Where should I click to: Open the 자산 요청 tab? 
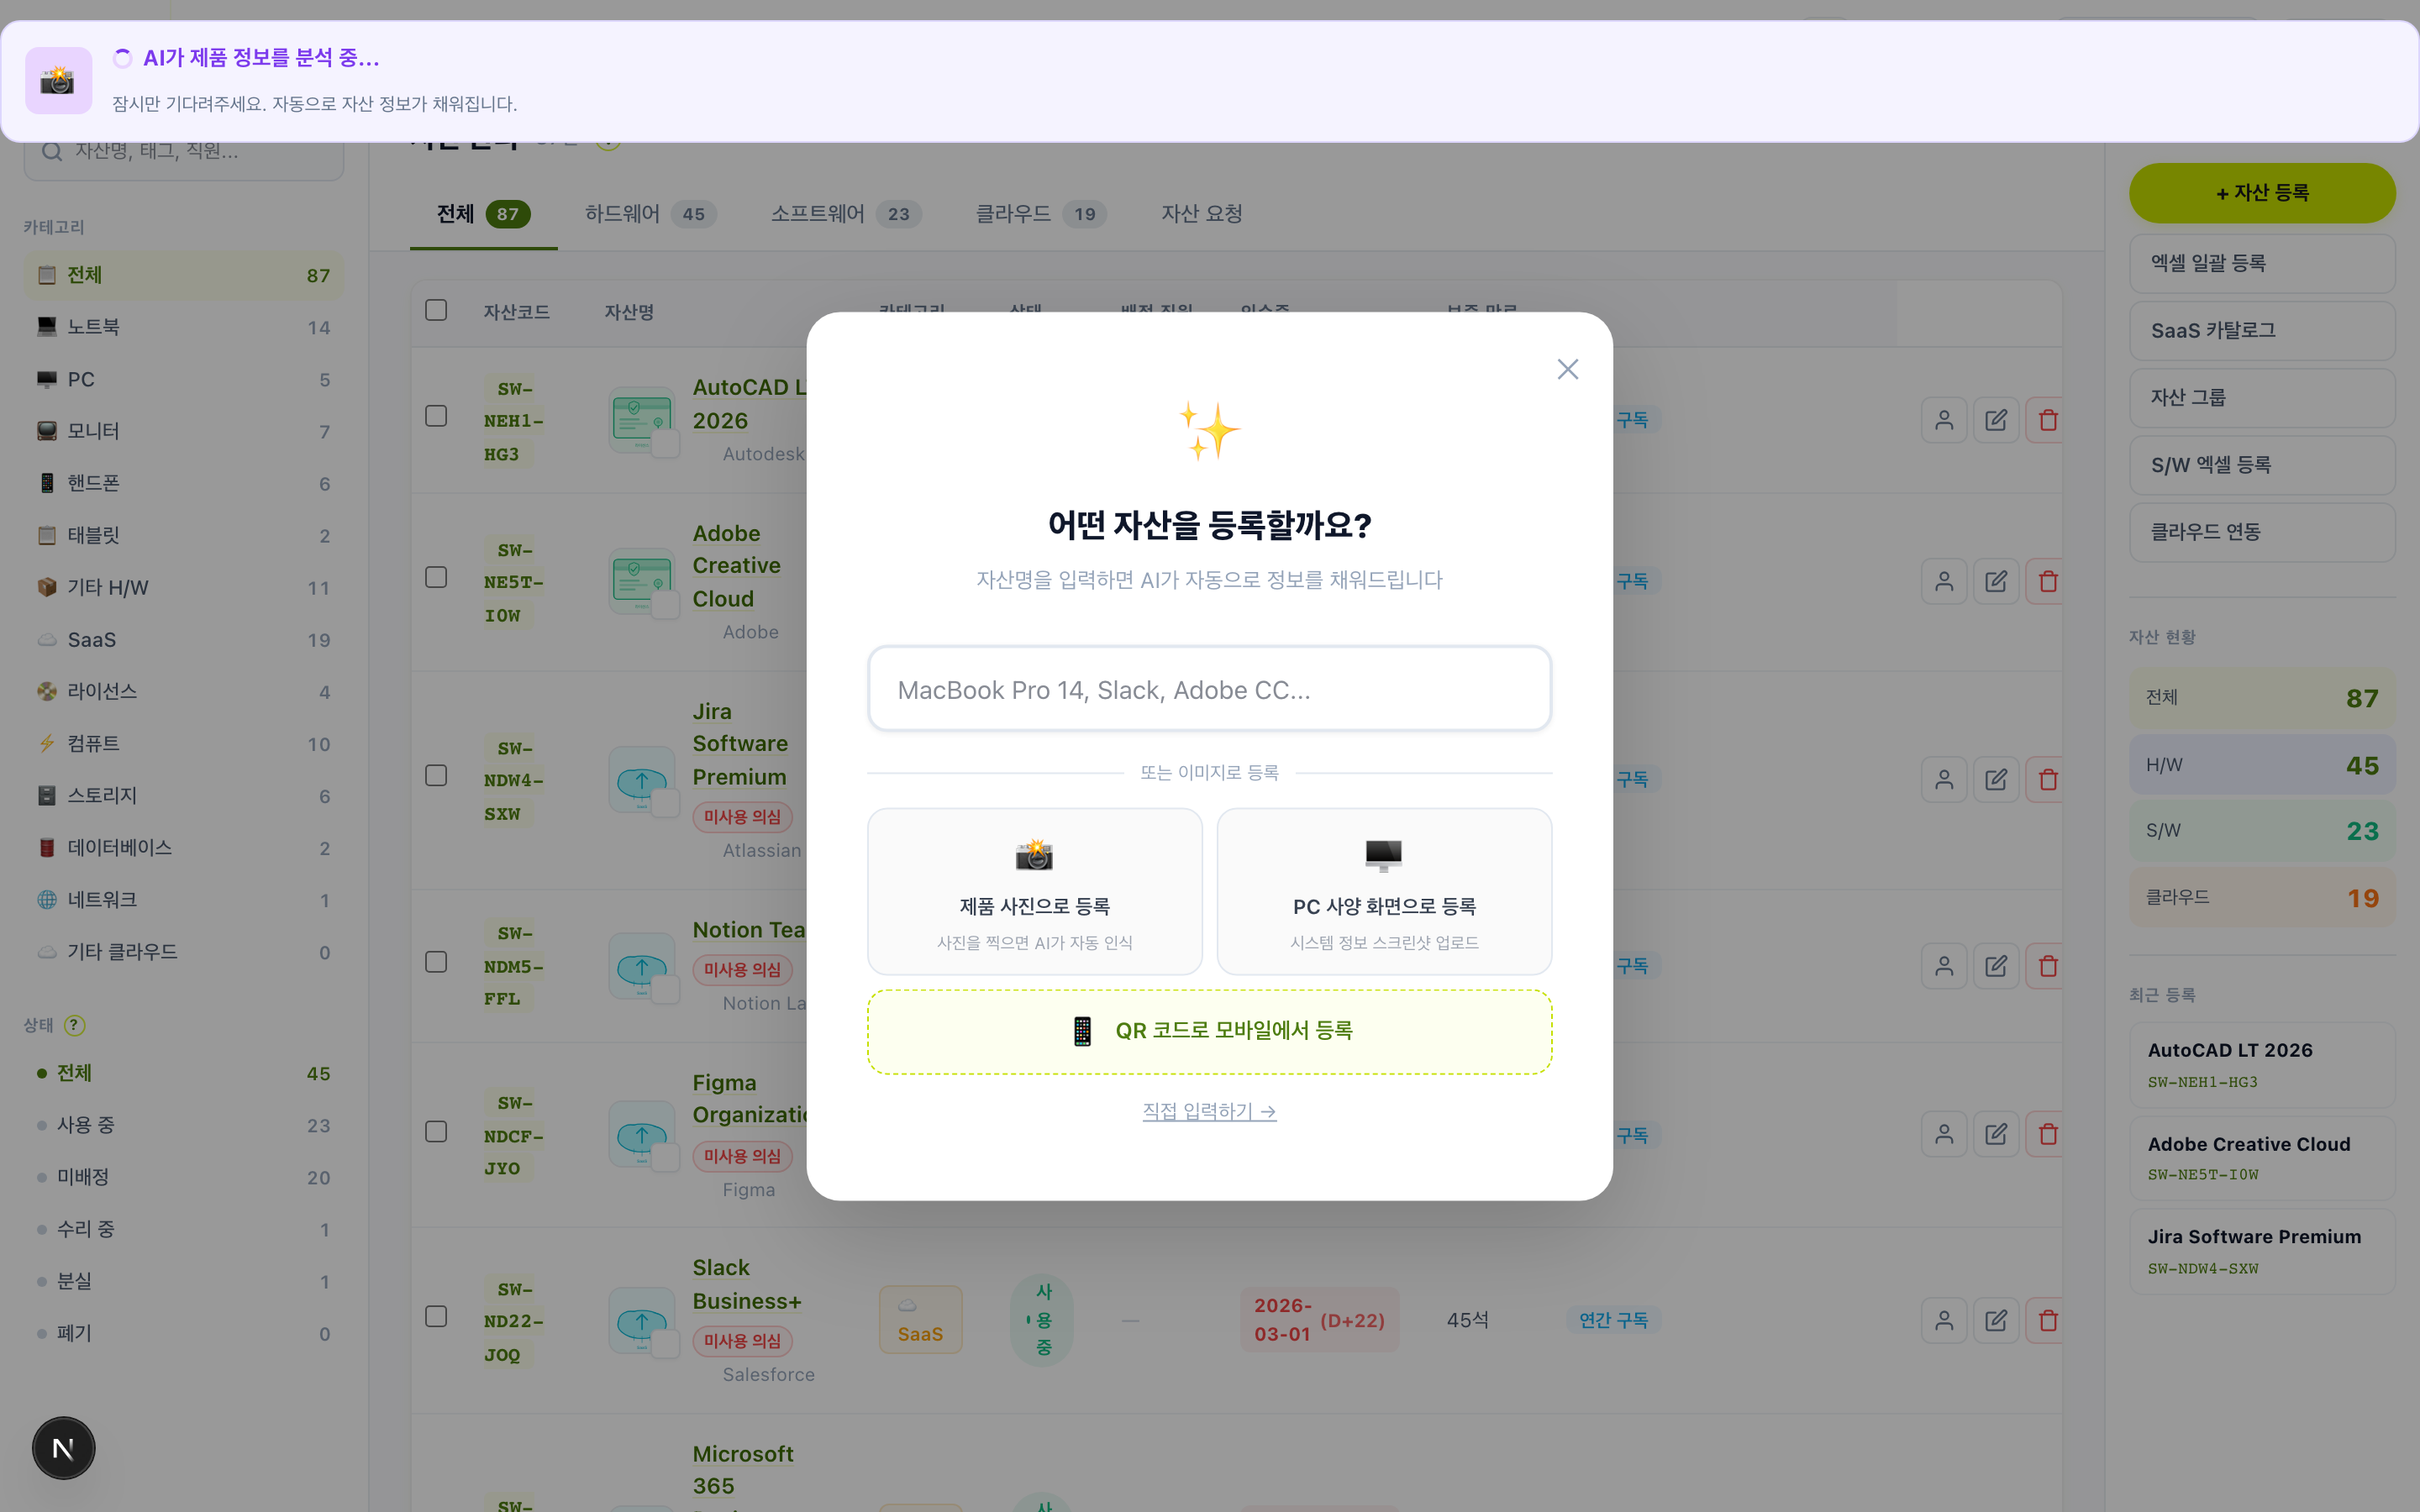(x=1201, y=213)
